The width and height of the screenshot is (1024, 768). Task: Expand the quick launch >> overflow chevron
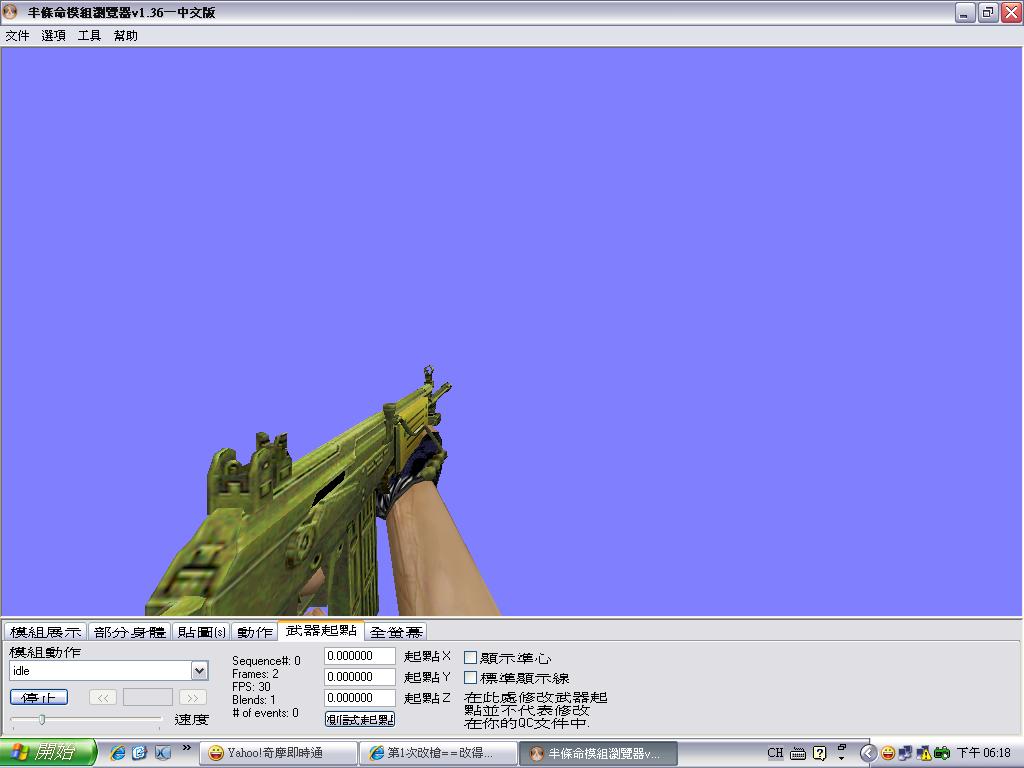pyautogui.click(x=187, y=748)
